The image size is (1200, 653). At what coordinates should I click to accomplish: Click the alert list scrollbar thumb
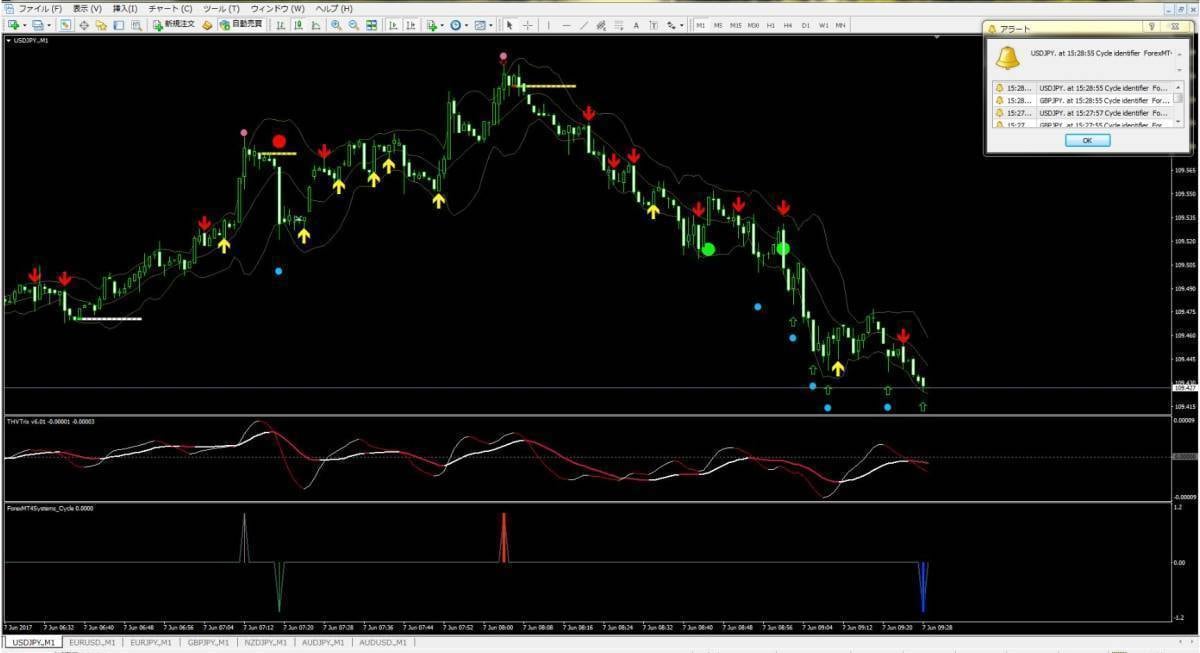[1178, 98]
